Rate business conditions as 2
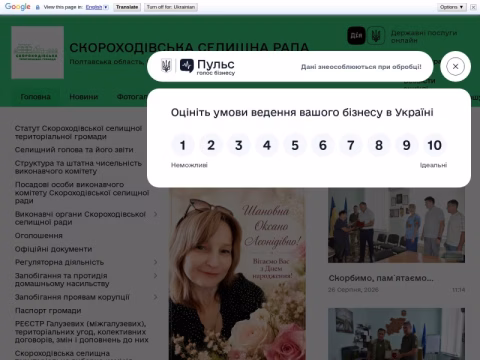 [211, 145]
